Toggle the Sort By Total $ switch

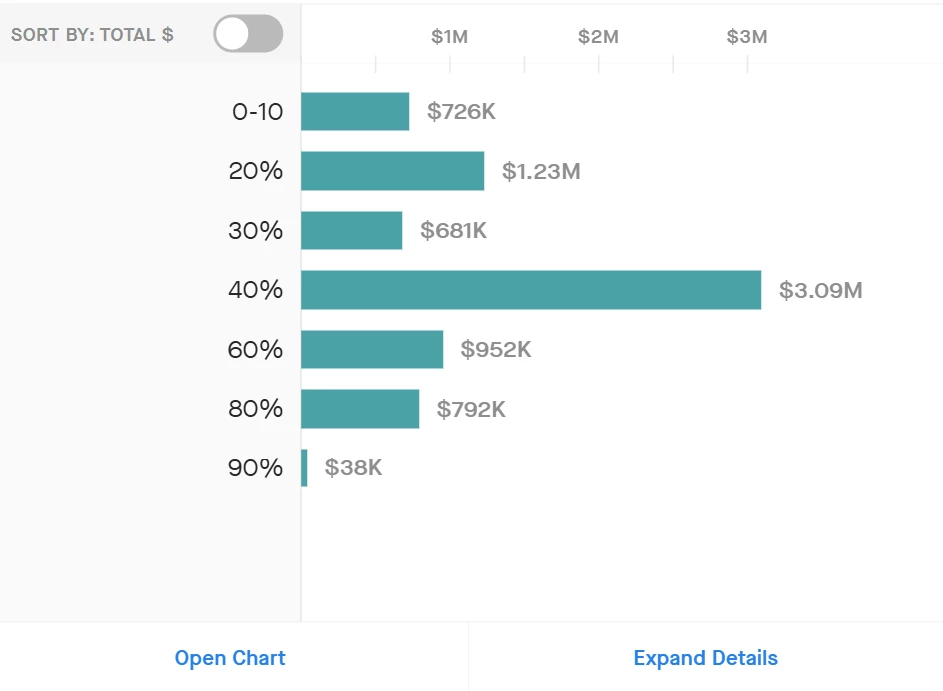[248, 34]
